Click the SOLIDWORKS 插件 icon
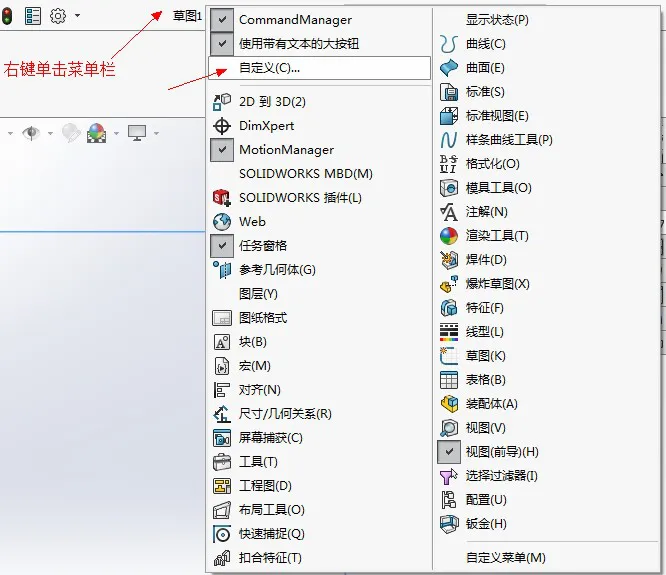The height and width of the screenshot is (575, 666). coord(222,198)
